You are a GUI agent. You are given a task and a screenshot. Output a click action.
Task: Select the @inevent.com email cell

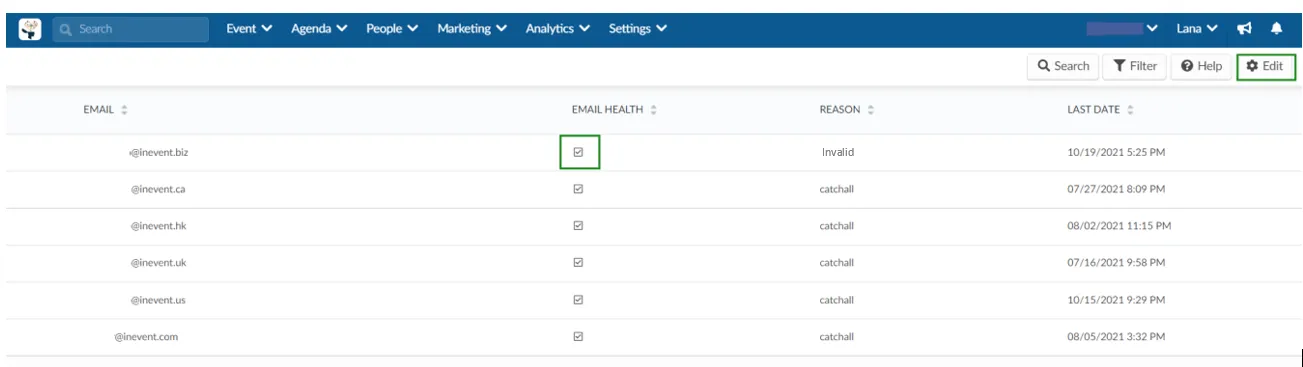coord(146,337)
